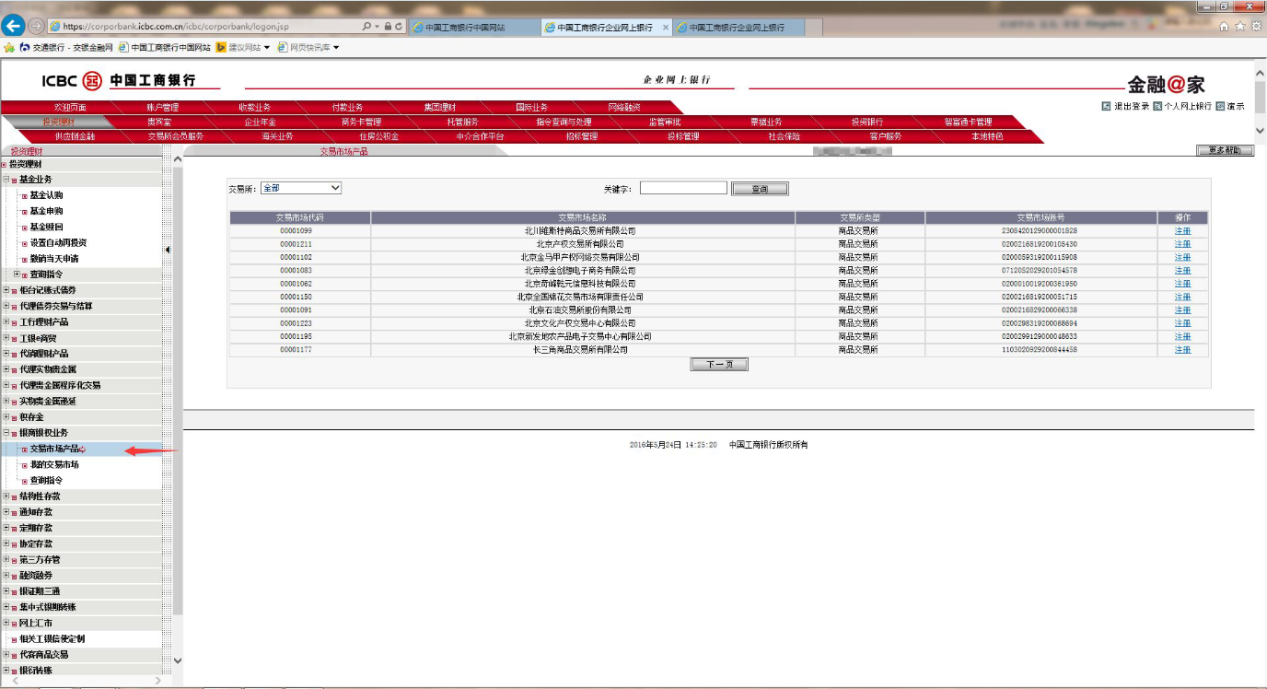Click the 交易市场名称 column header
Viewport: 1267px width, 689px height.
[583, 217]
